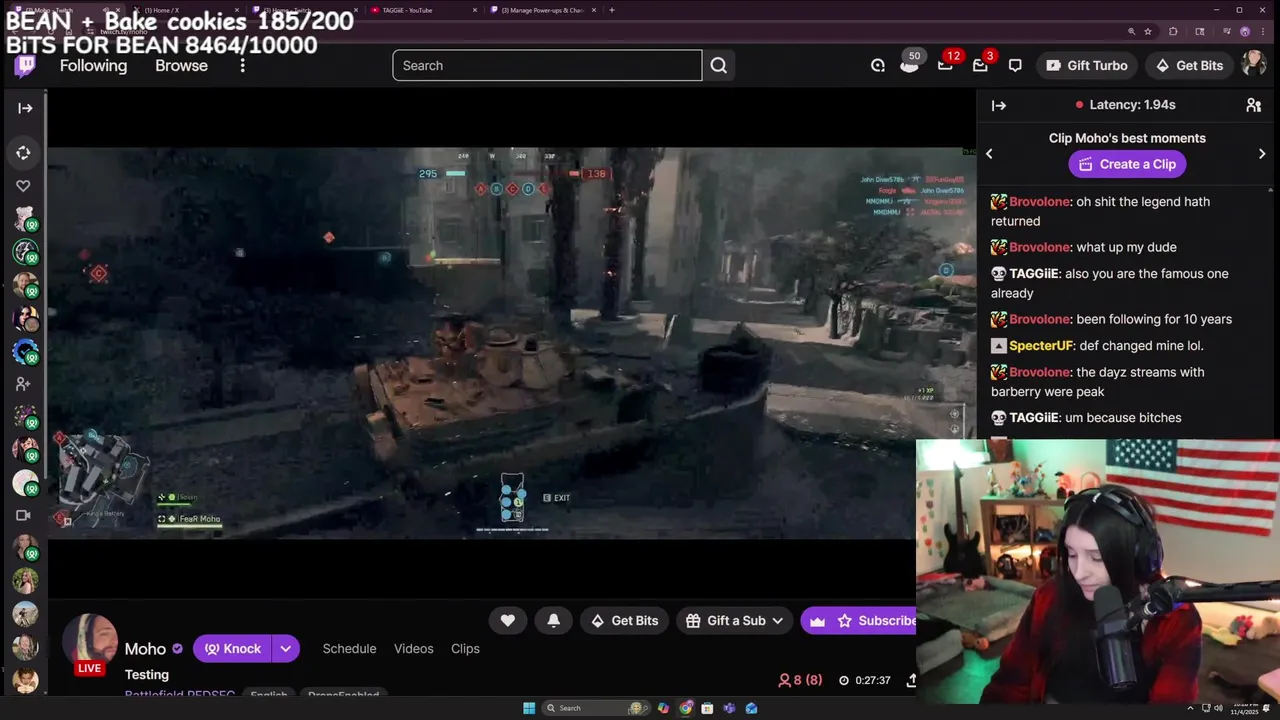The image size is (1280, 720).
Task: Expand the left sidebar with the arrow
Action: tap(25, 108)
